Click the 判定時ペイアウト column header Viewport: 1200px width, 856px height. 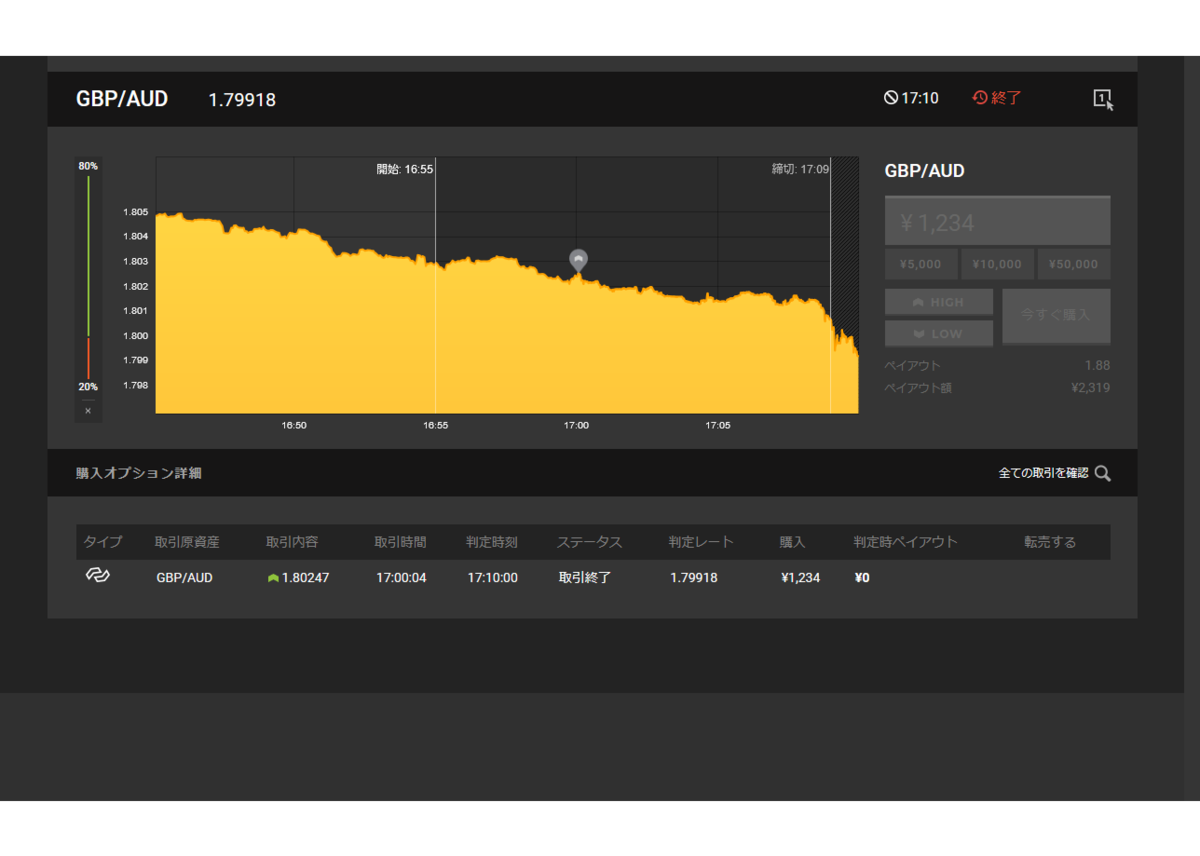(905, 542)
